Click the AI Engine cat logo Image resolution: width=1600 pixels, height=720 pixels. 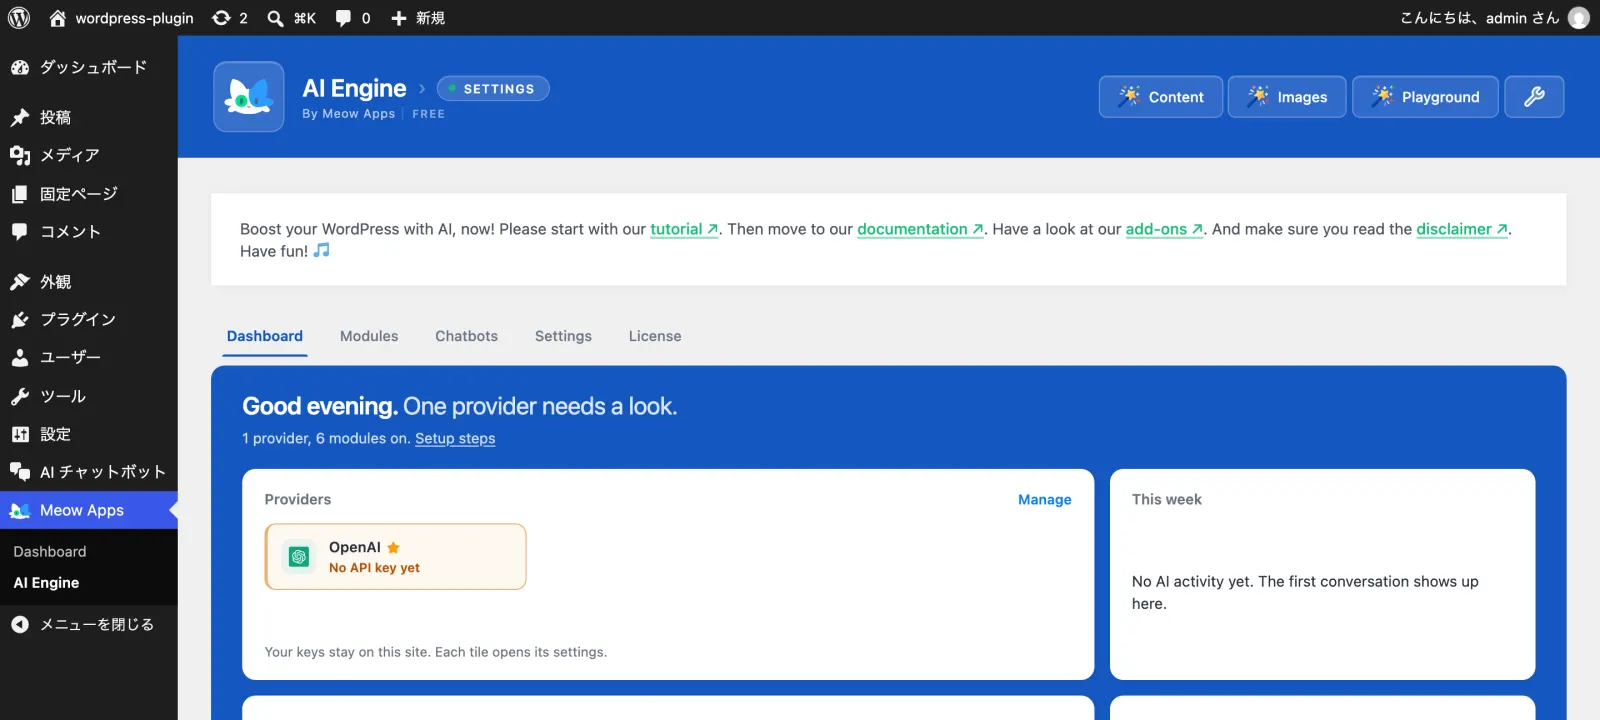[249, 97]
